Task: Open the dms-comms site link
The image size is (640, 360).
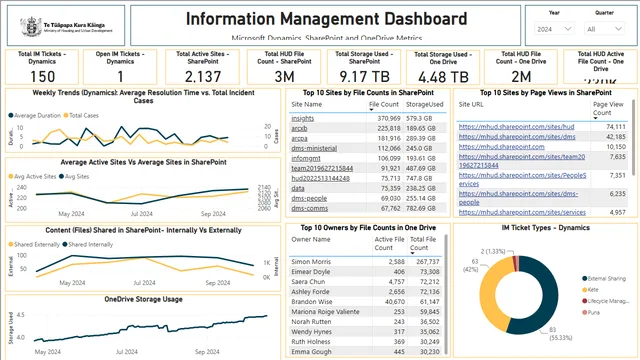Action: coord(309,208)
